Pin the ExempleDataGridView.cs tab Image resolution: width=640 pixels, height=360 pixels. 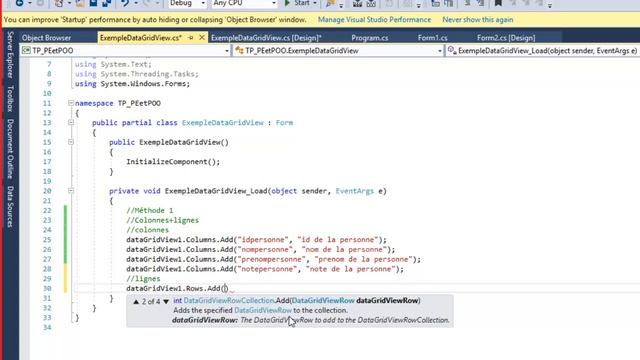191,38
